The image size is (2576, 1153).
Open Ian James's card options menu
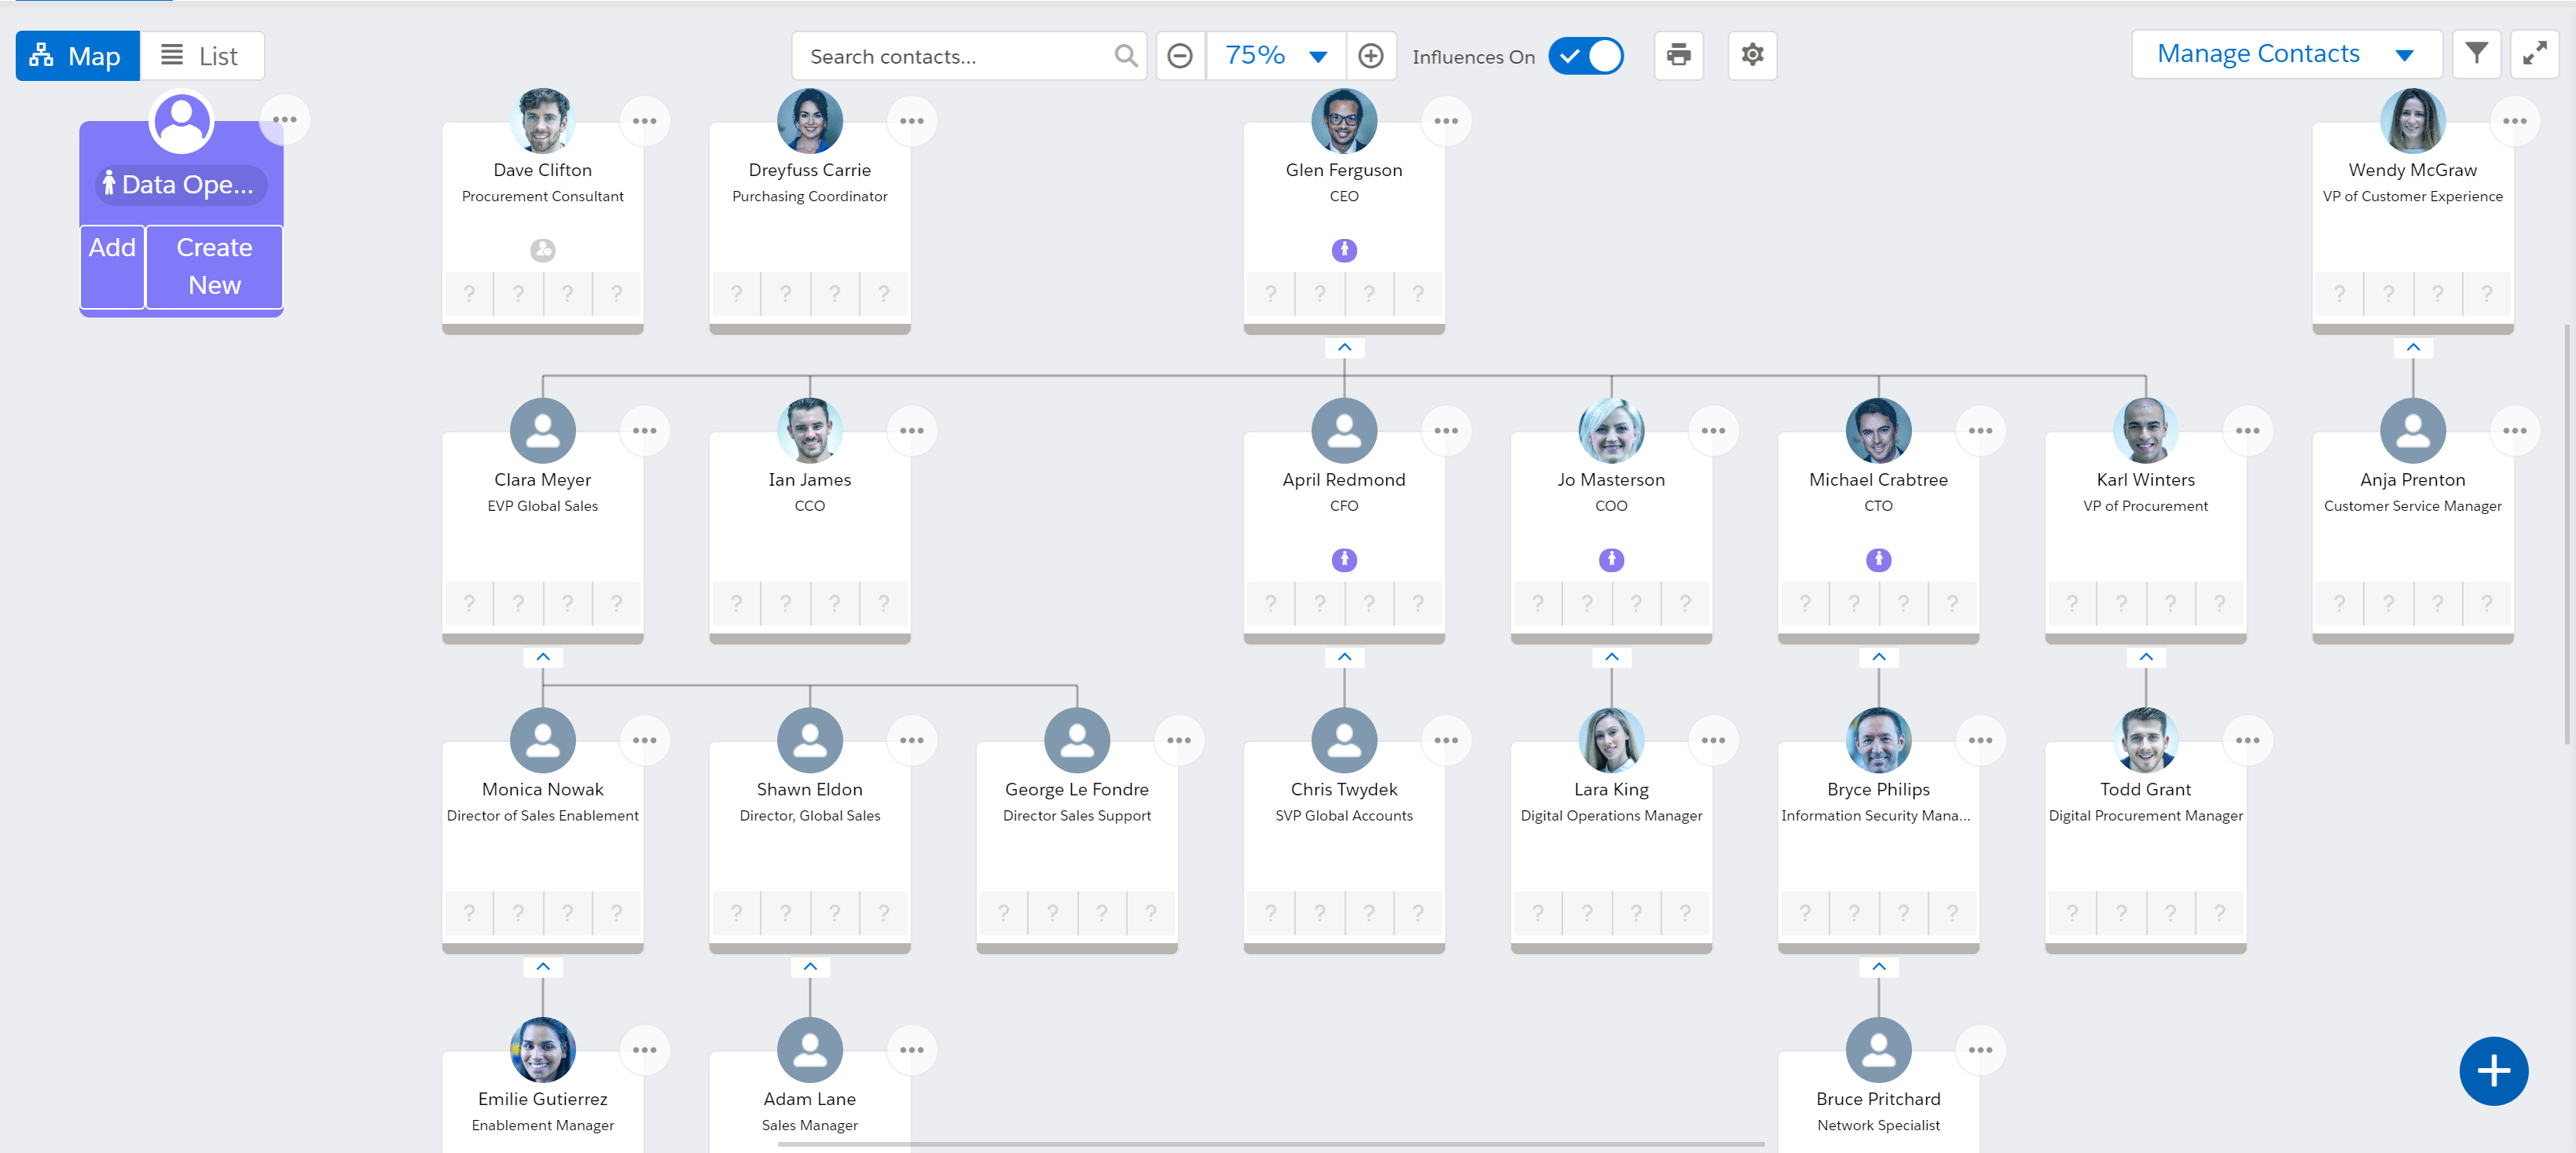(911, 431)
